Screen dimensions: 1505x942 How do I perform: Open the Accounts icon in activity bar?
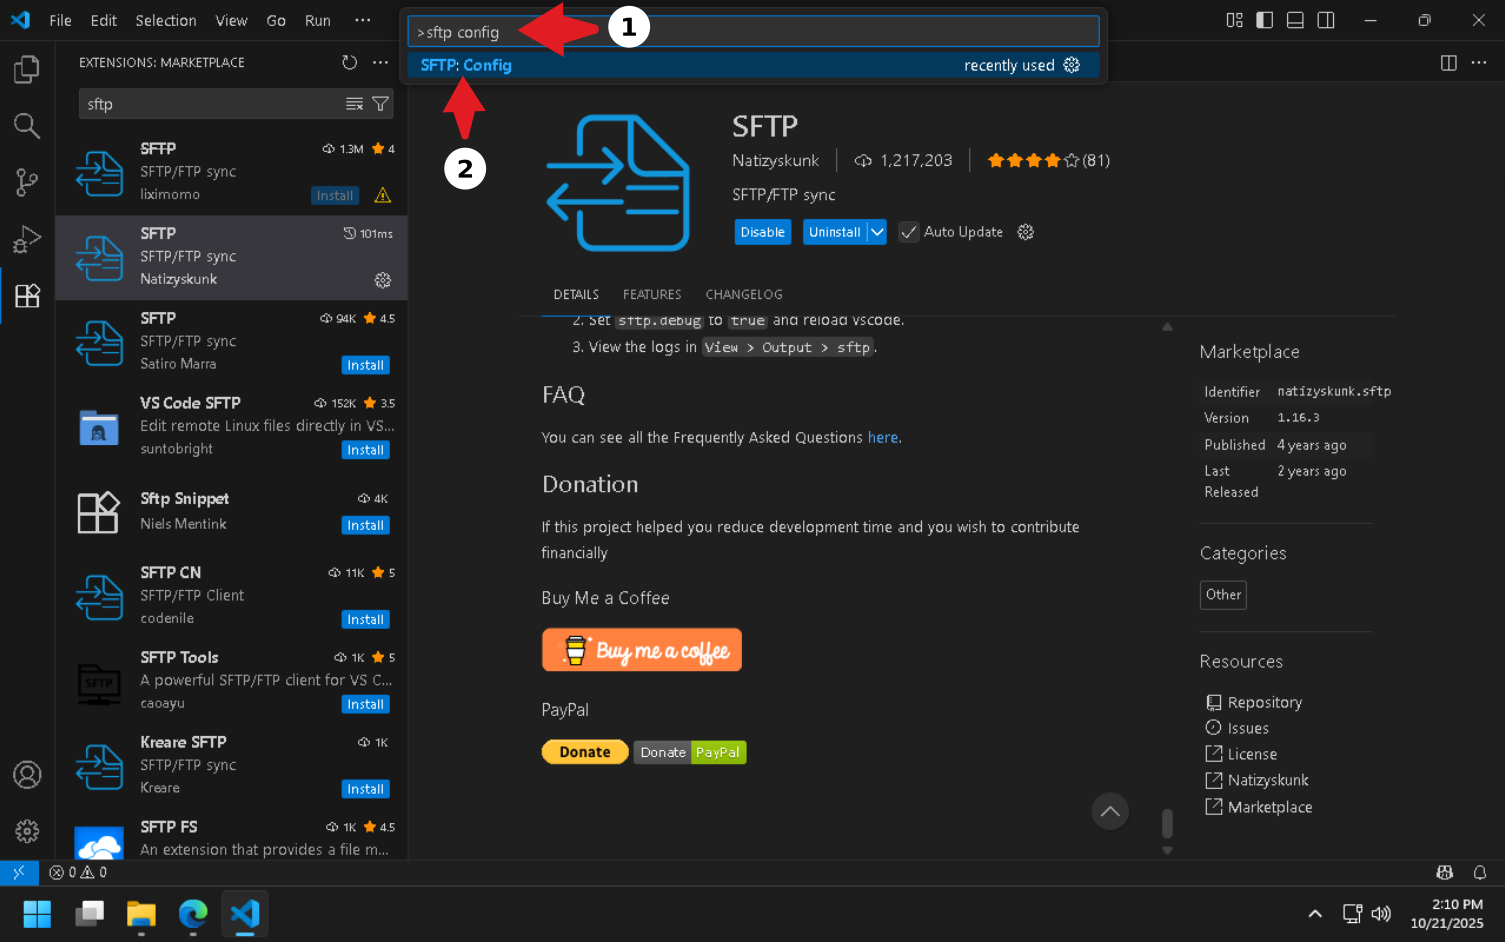(x=27, y=775)
